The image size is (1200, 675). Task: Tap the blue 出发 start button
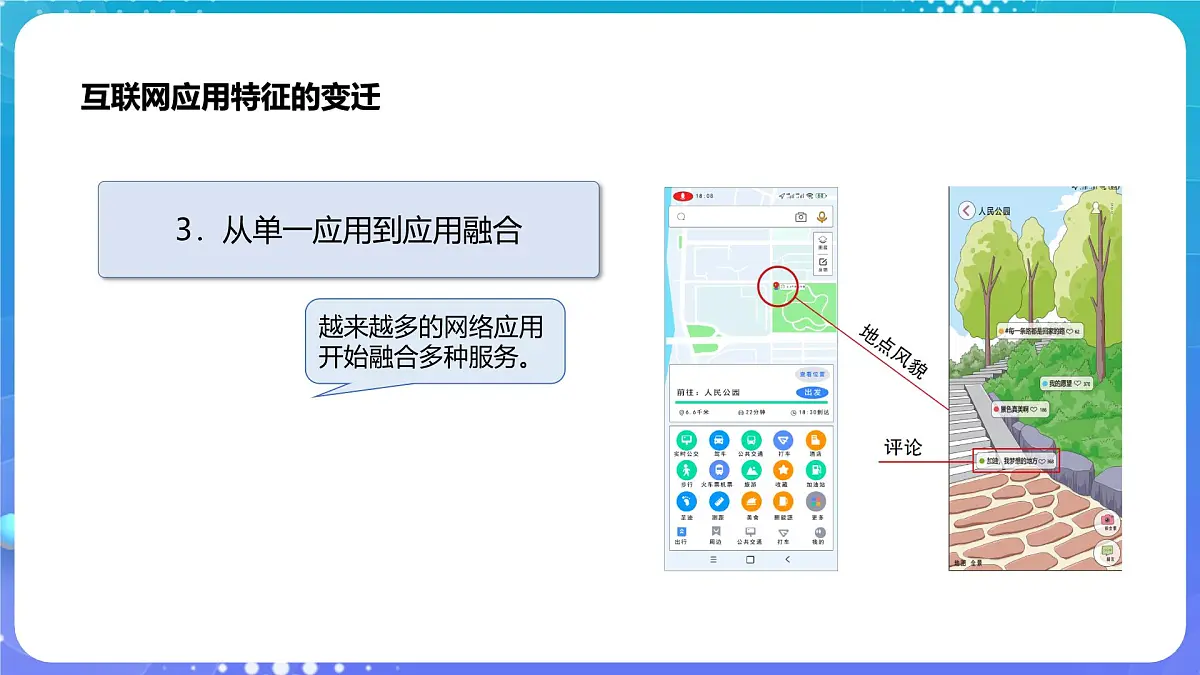tap(811, 392)
